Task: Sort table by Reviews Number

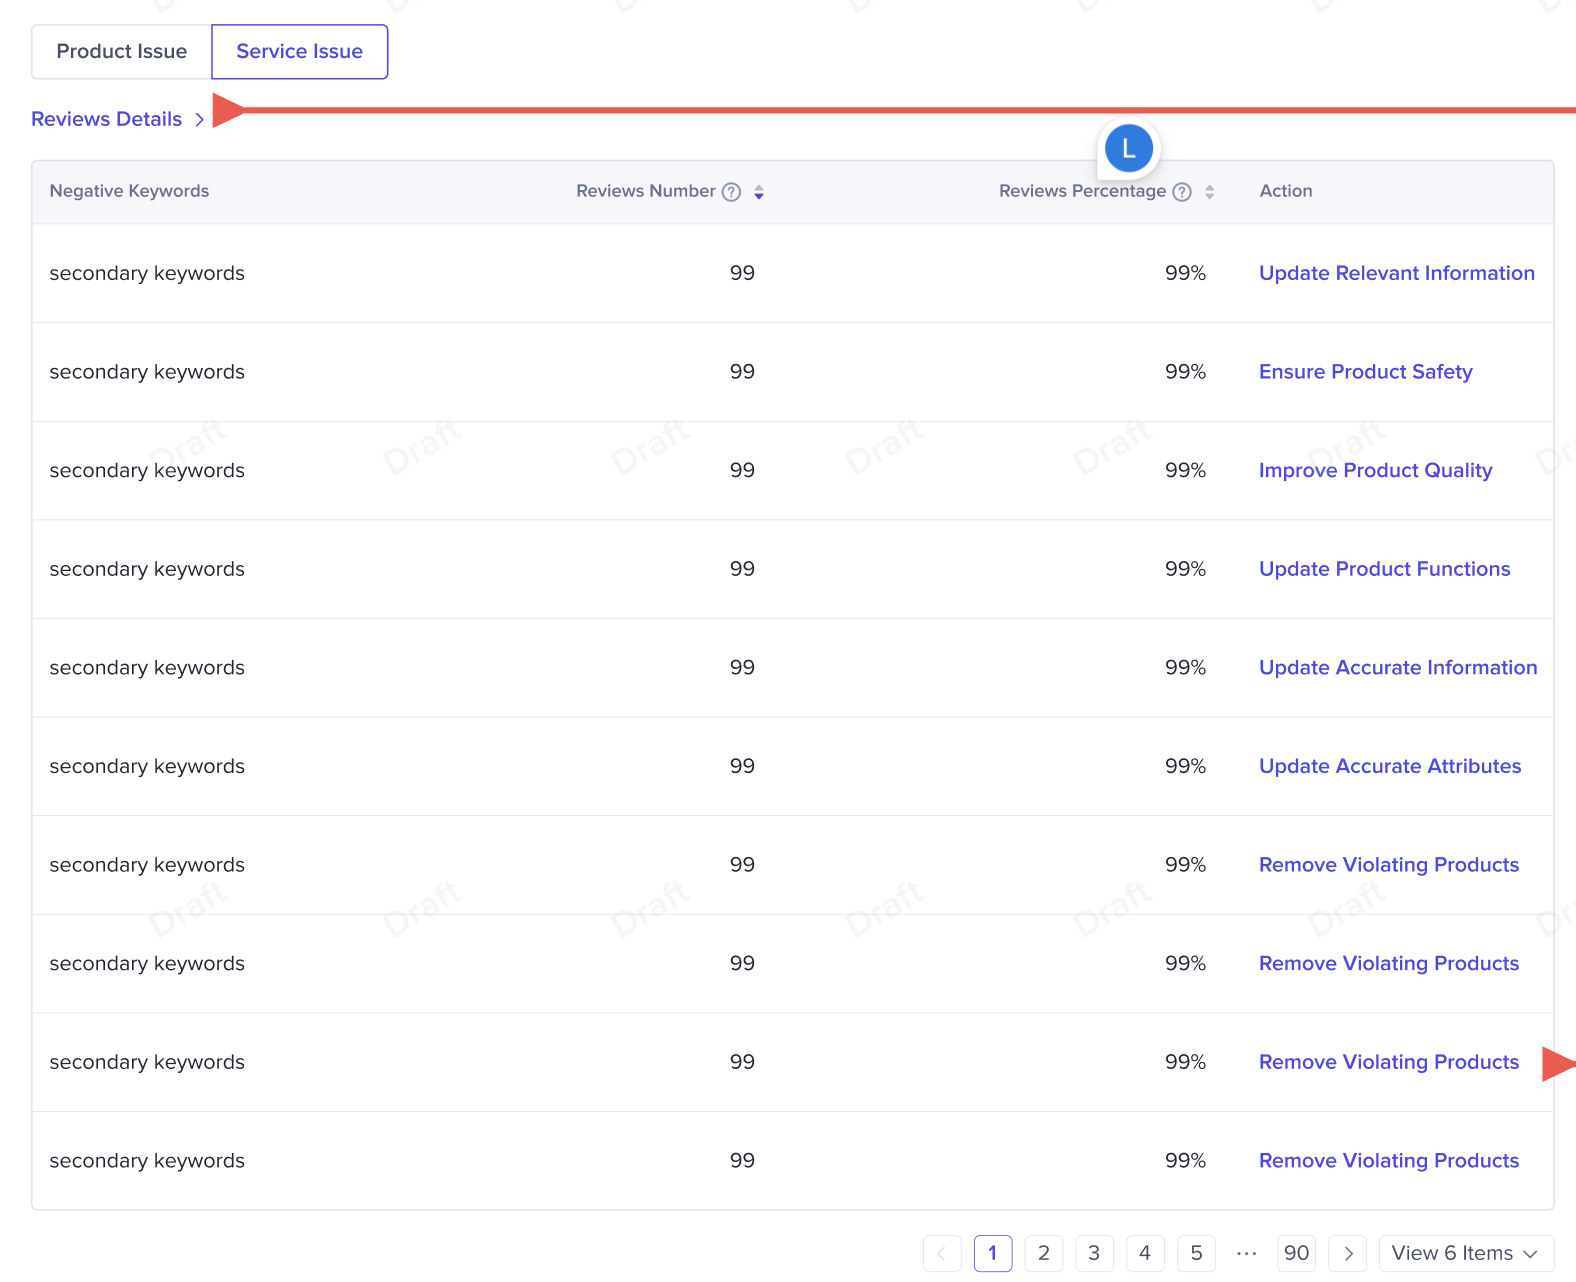Action: [x=759, y=192]
